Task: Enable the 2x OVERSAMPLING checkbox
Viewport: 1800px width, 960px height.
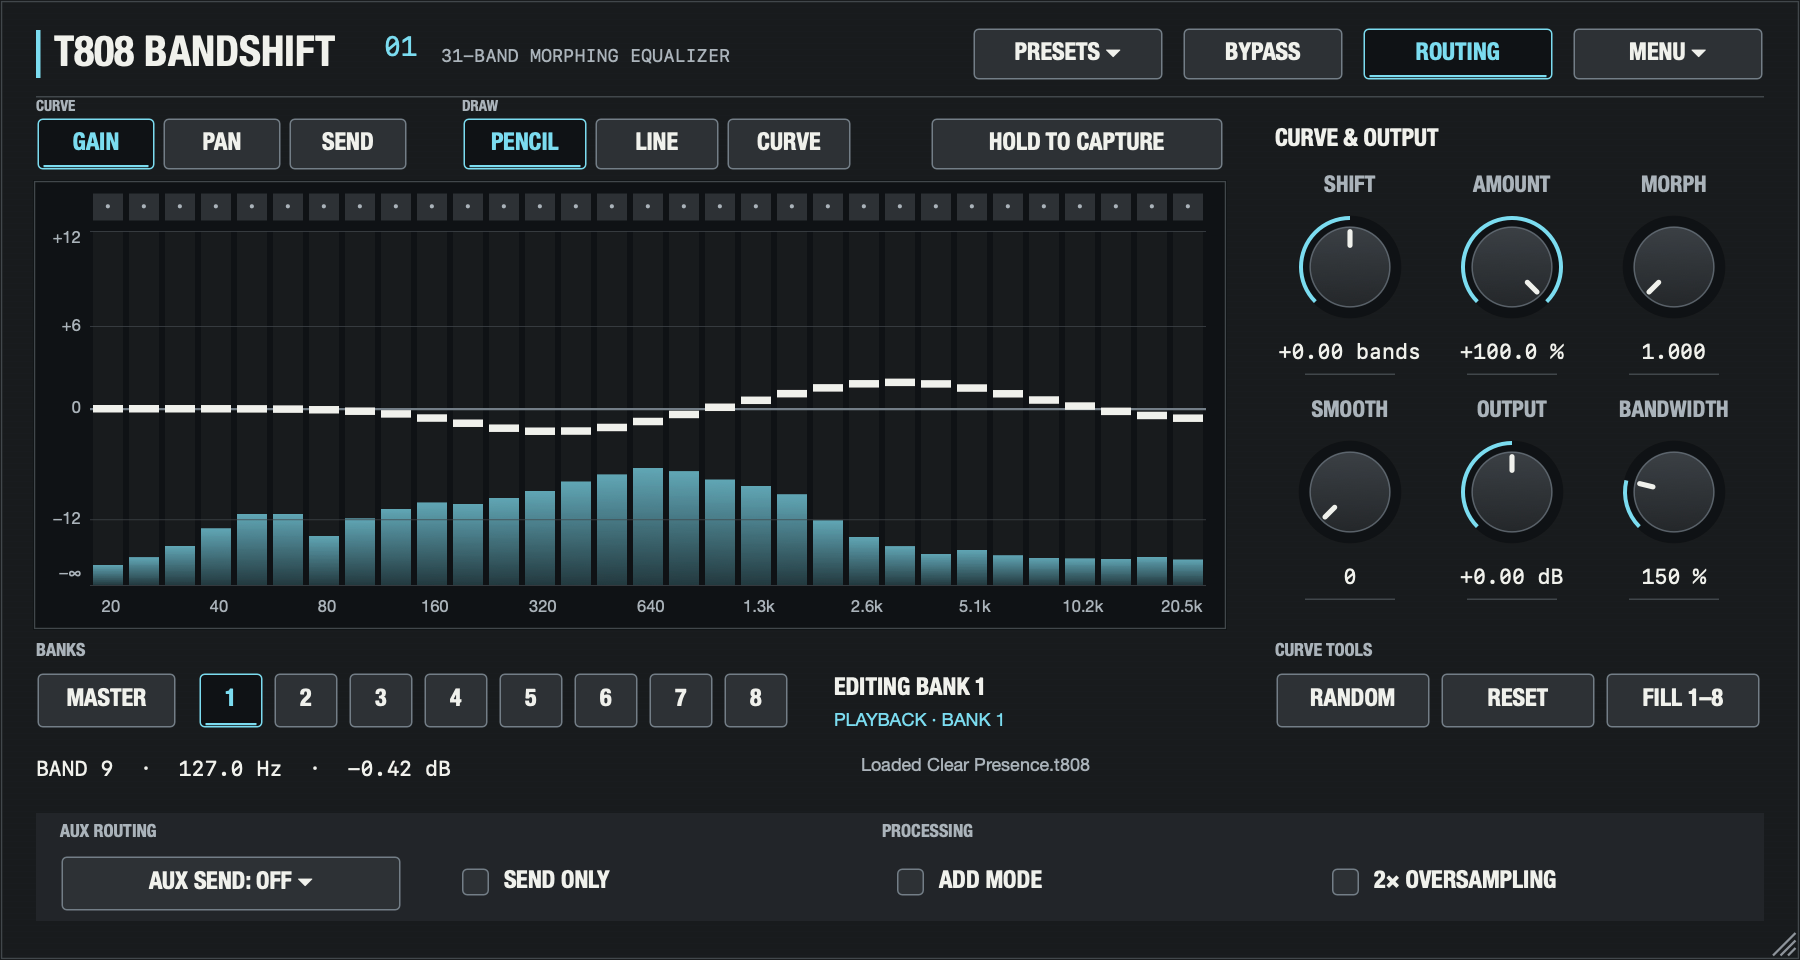Action: tap(1345, 881)
